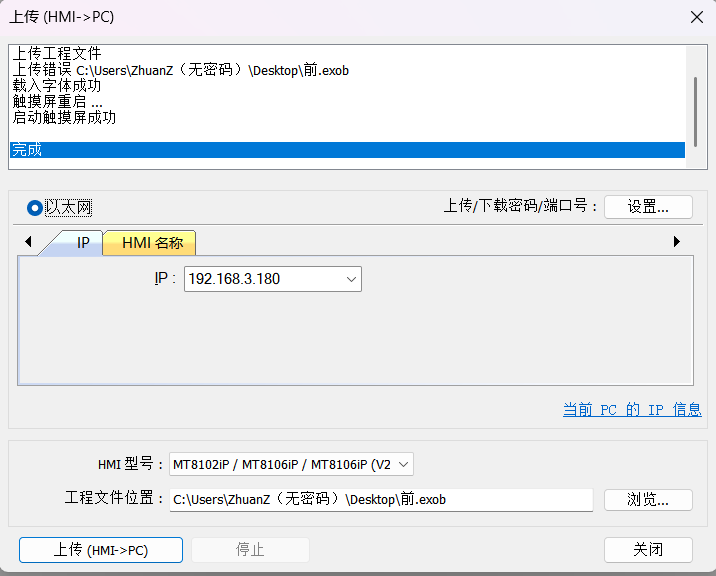Start upload with 上传 (HMI->PC) button

(x=101, y=550)
